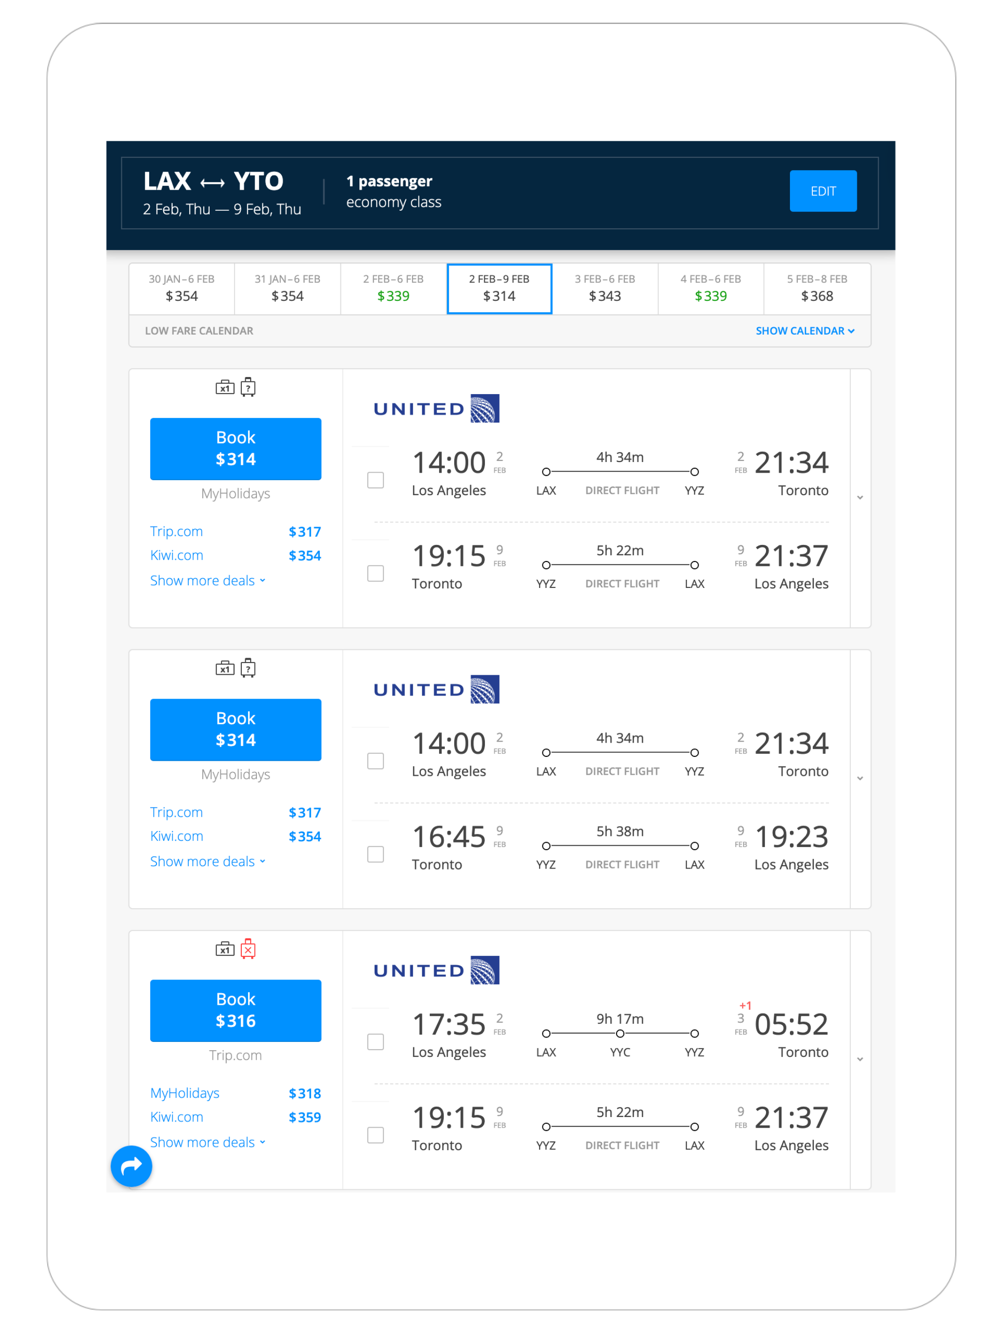The image size is (1000, 1334).
Task: Select 31 Jan–6 Feb $354 date tab
Action: pyautogui.click(x=288, y=289)
